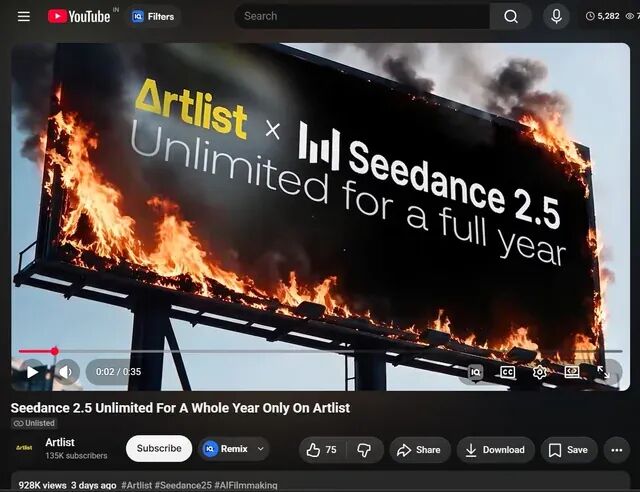The image size is (640, 492).
Task: Enter full screen mode
Action: point(603,372)
